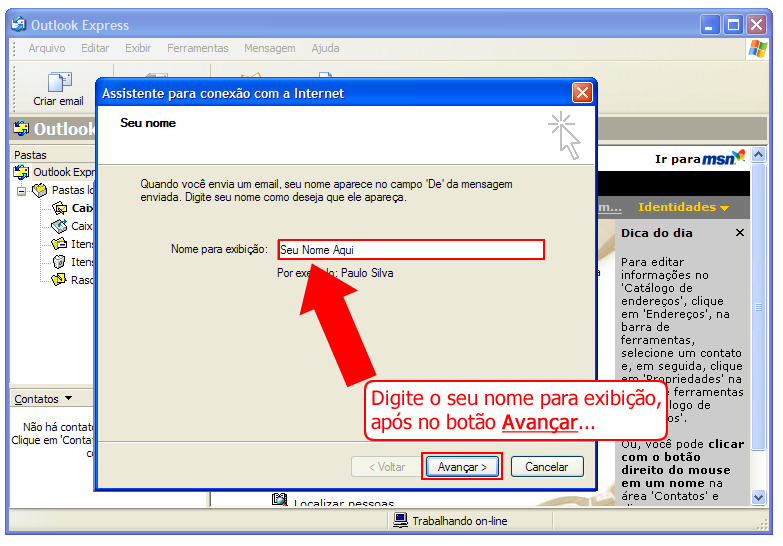Click the Localizar pessoas text
The image size is (783, 546).
pos(344,503)
